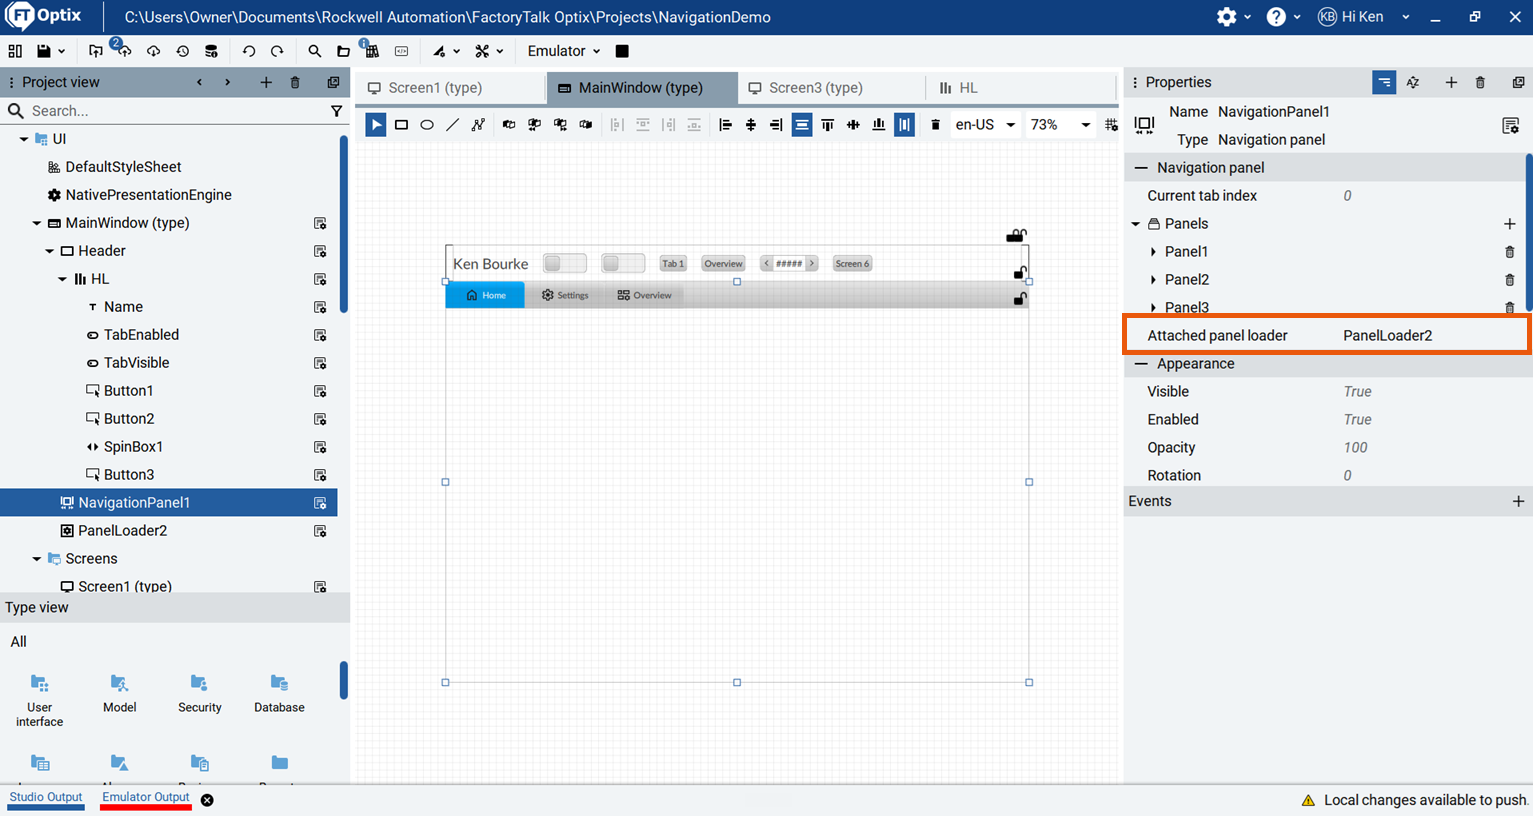
Task: Click the Redo arrow in the top toolbar
Action: pos(277,51)
